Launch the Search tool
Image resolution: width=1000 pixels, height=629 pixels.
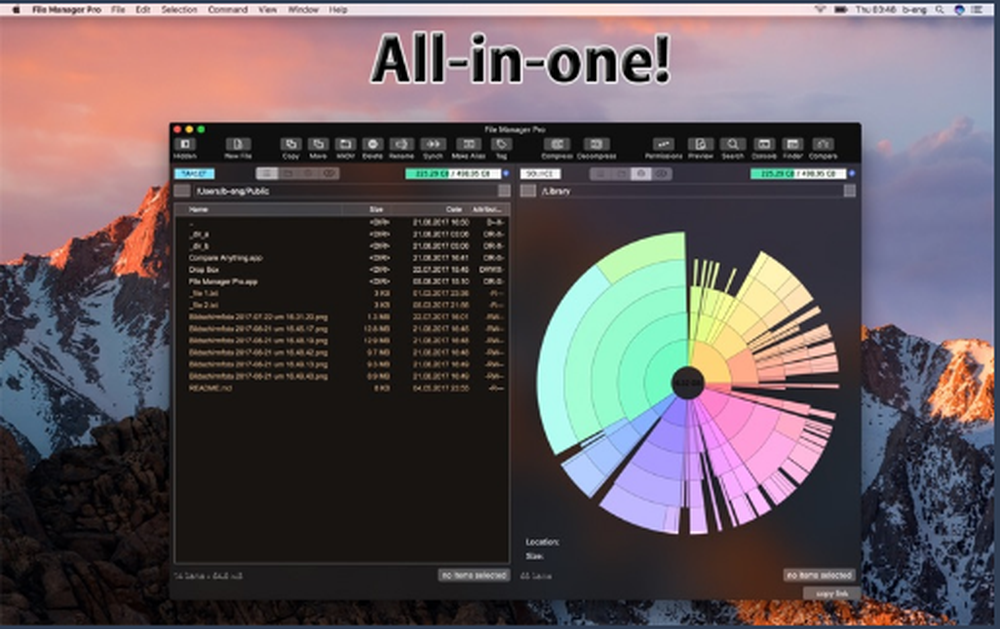pyautogui.click(x=732, y=146)
